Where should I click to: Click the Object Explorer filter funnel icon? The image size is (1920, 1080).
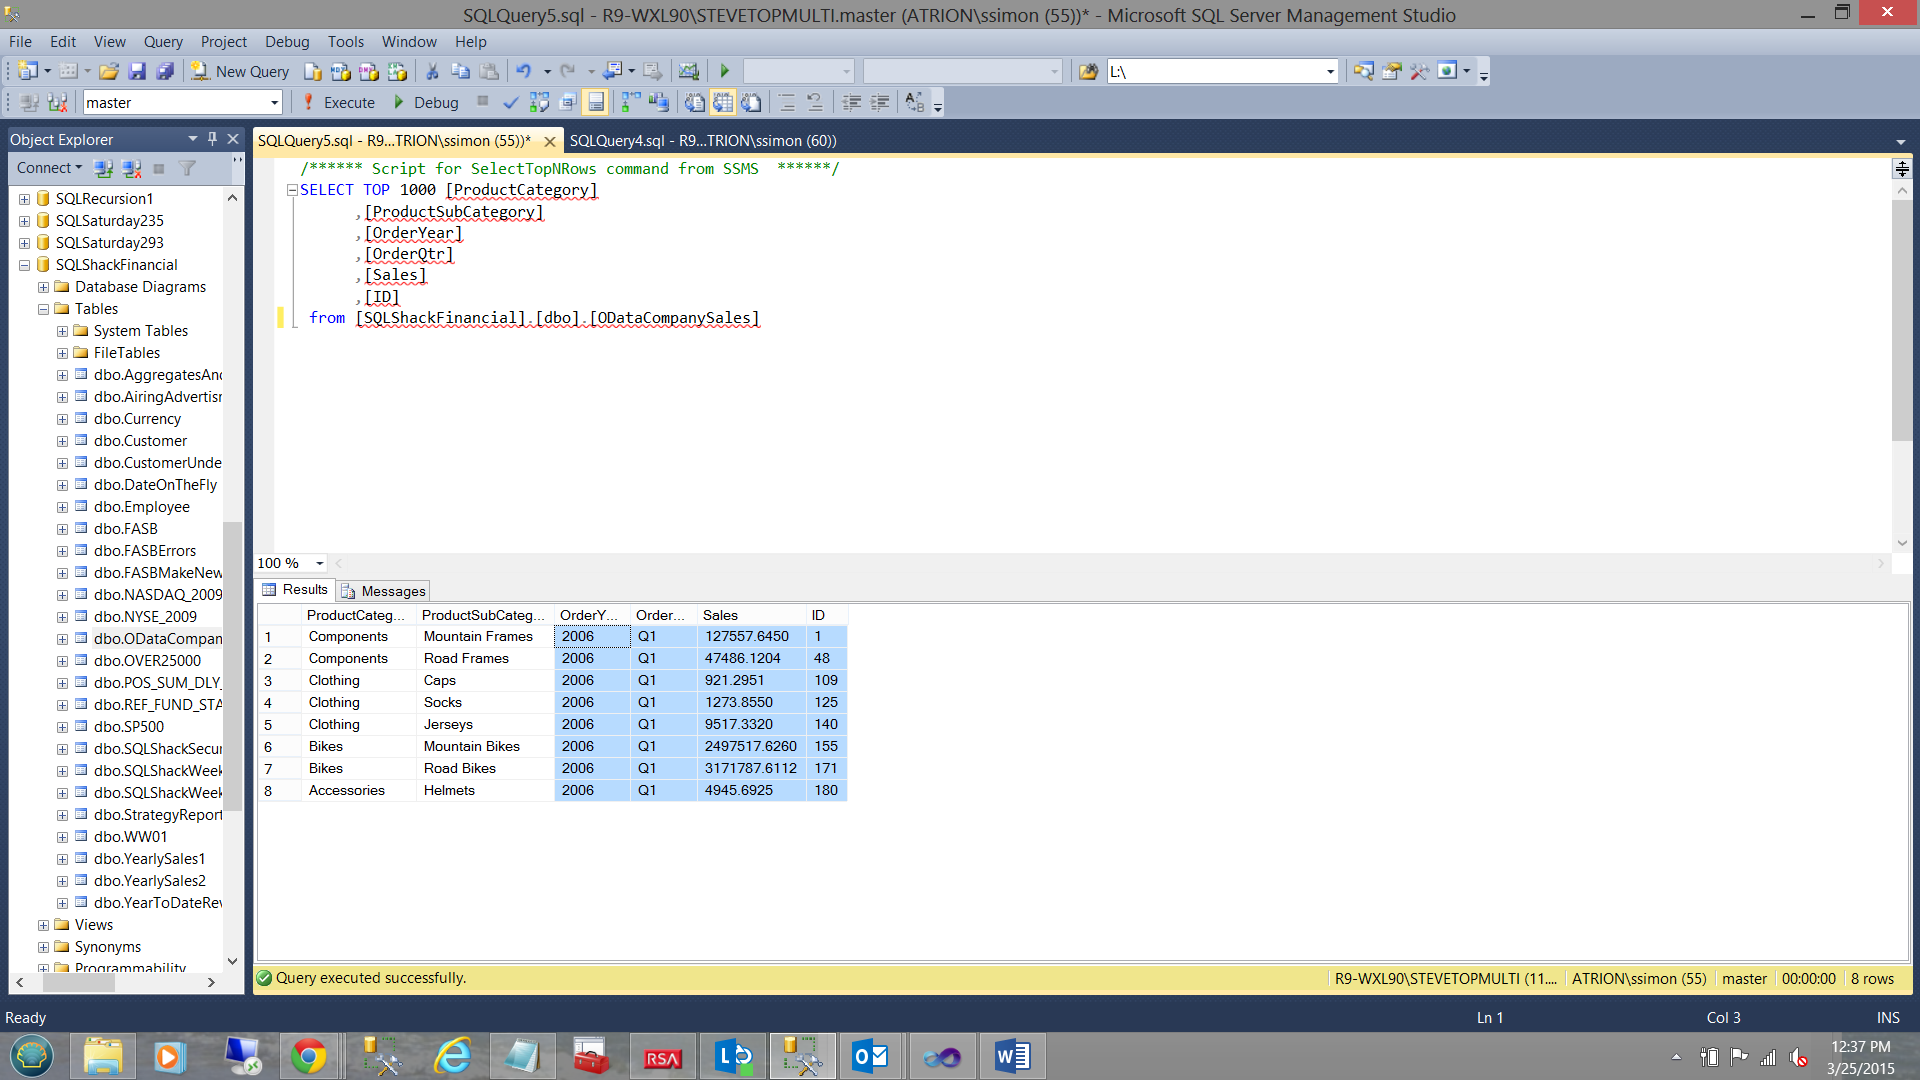coord(187,168)
